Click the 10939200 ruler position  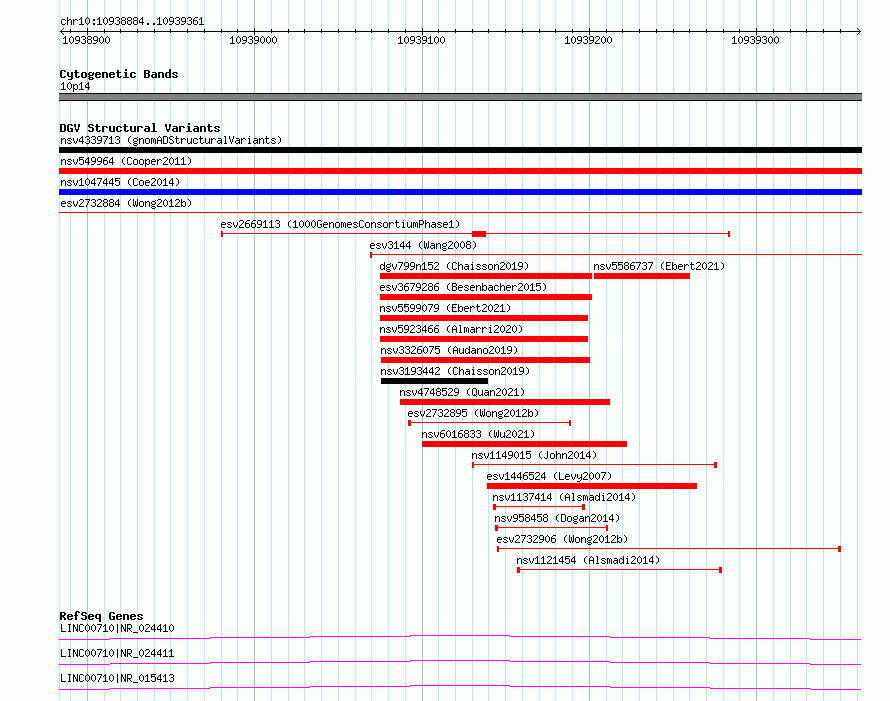click(588, 40)
